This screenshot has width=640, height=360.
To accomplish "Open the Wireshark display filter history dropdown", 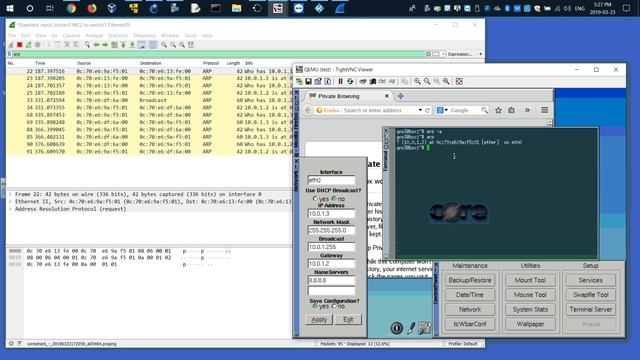I will [442, 54].
